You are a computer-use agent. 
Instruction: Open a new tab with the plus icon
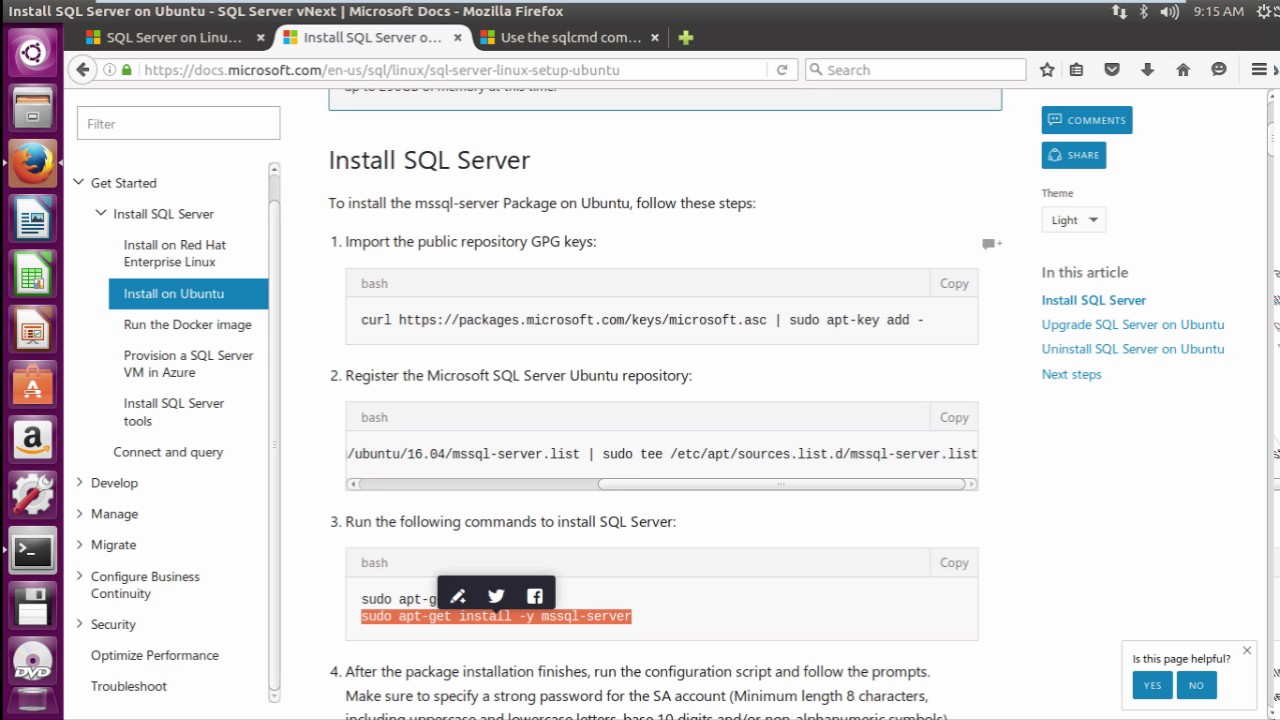pyautogui.click(x=685, y=38)
